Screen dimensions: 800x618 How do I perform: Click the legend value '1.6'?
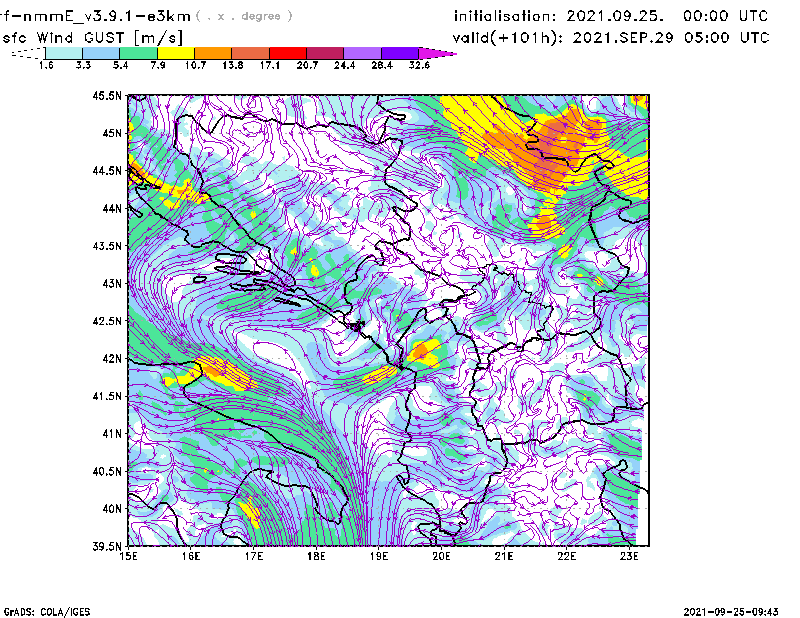(x=46, y=65)
